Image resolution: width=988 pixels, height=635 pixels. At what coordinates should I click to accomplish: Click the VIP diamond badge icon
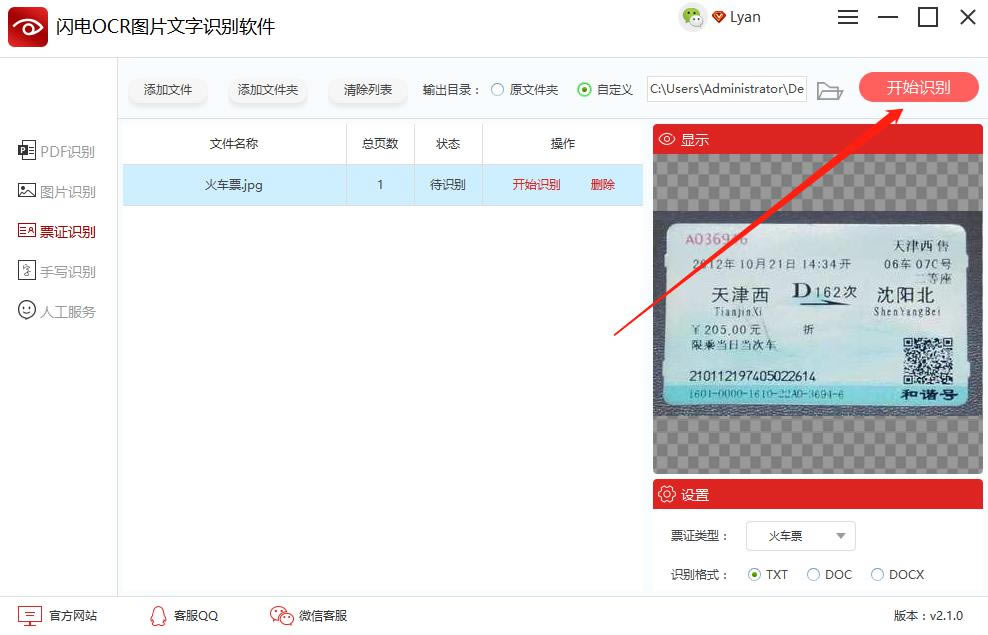(718, 17)
